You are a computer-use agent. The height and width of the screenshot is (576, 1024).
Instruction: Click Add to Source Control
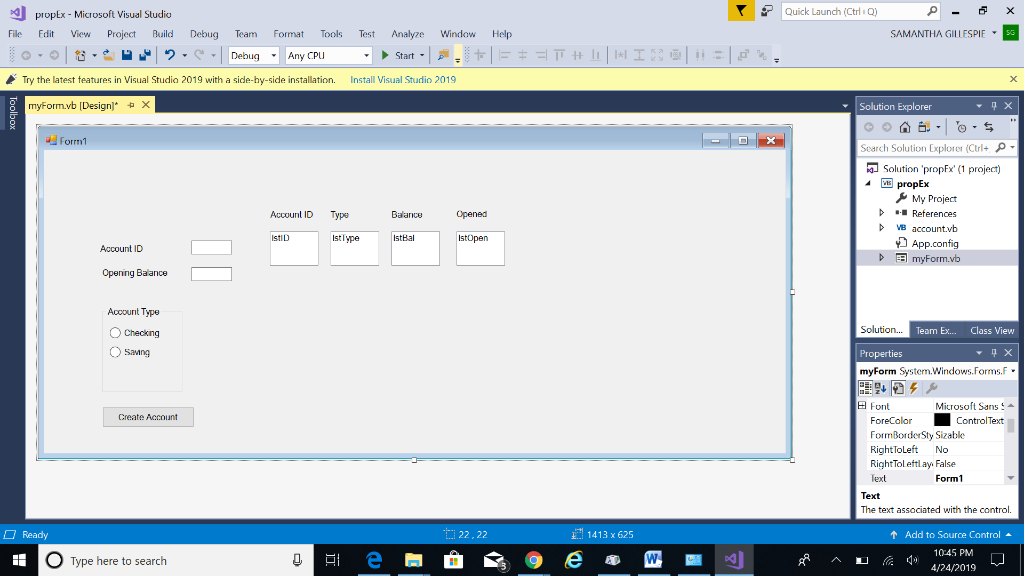click(952, 534)
